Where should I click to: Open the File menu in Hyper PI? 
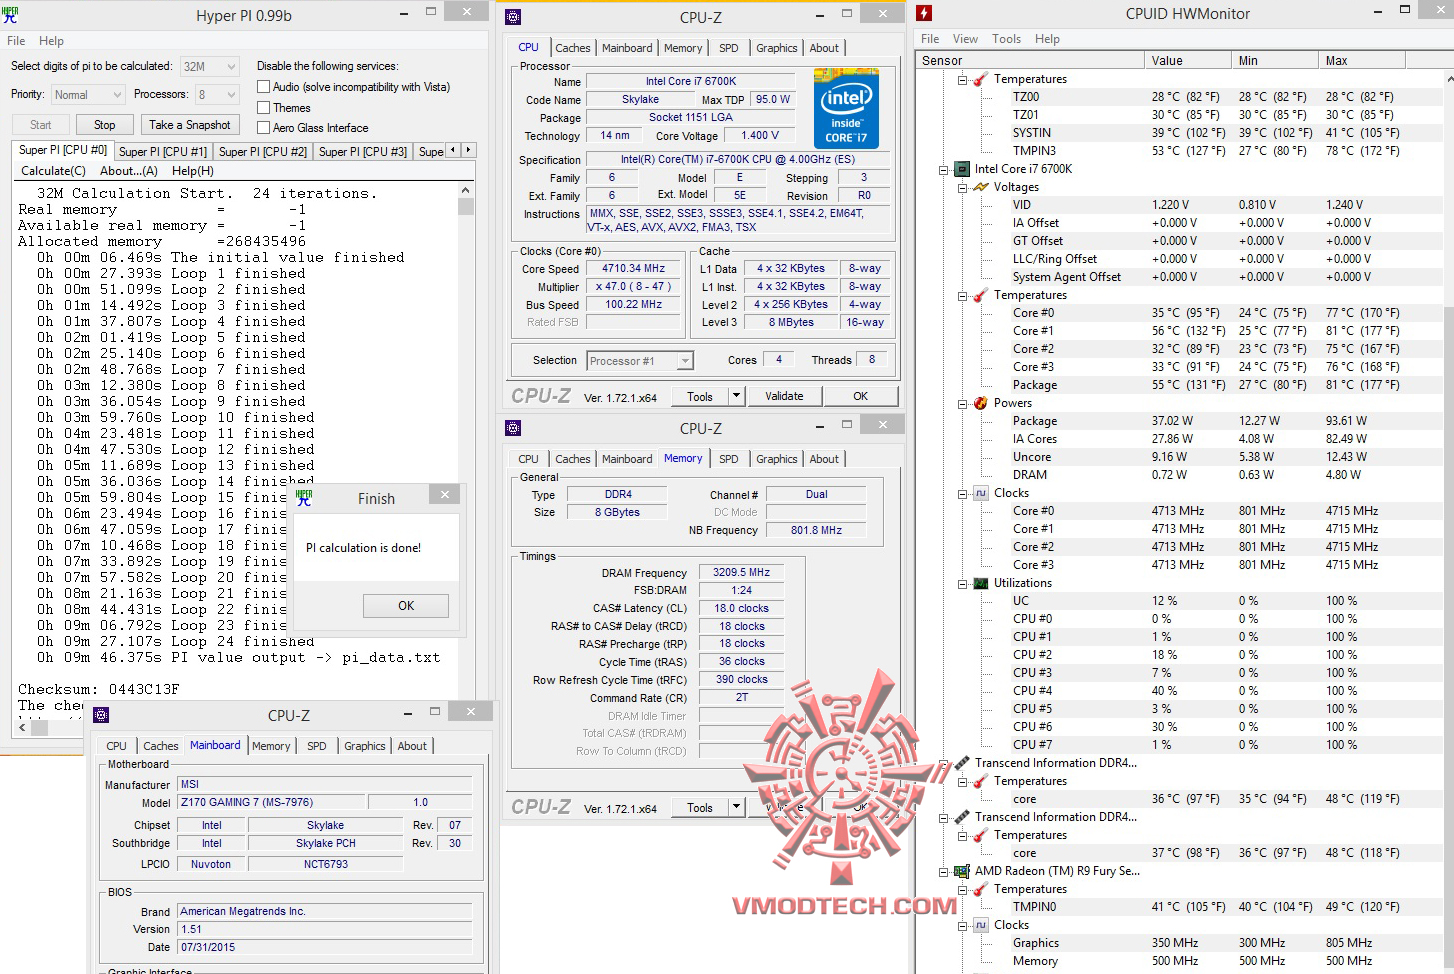click(x=16, y=41)
